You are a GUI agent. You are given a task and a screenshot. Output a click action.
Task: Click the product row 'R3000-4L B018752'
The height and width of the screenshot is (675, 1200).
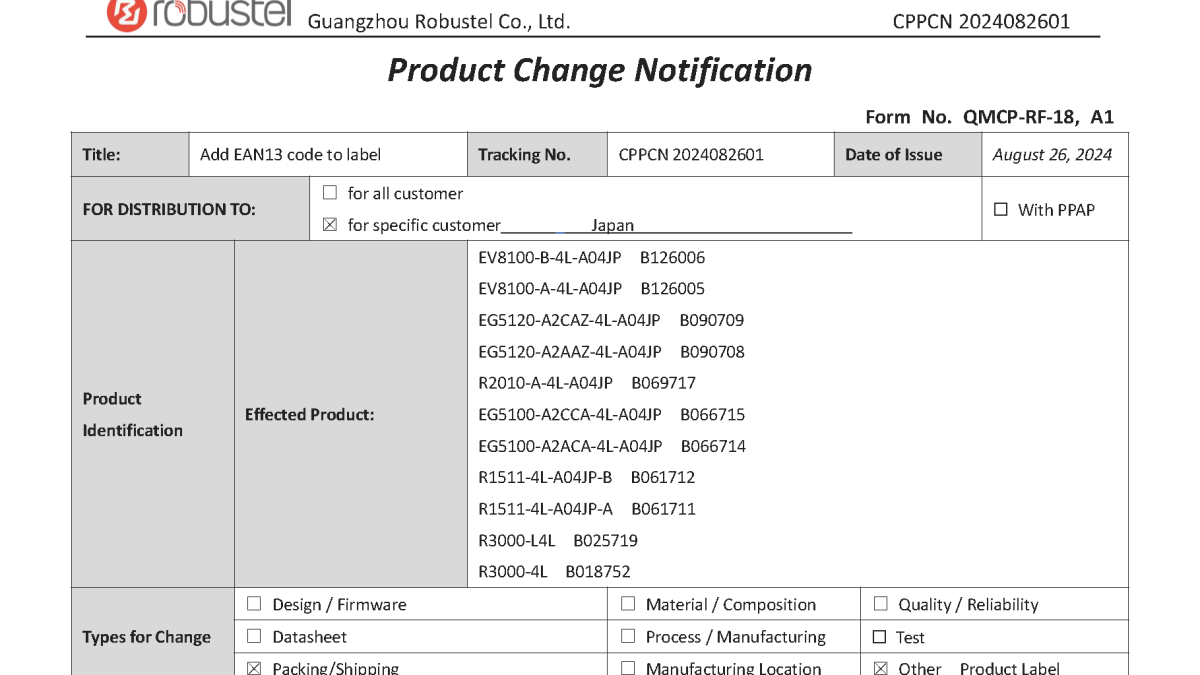pos(554,572)
